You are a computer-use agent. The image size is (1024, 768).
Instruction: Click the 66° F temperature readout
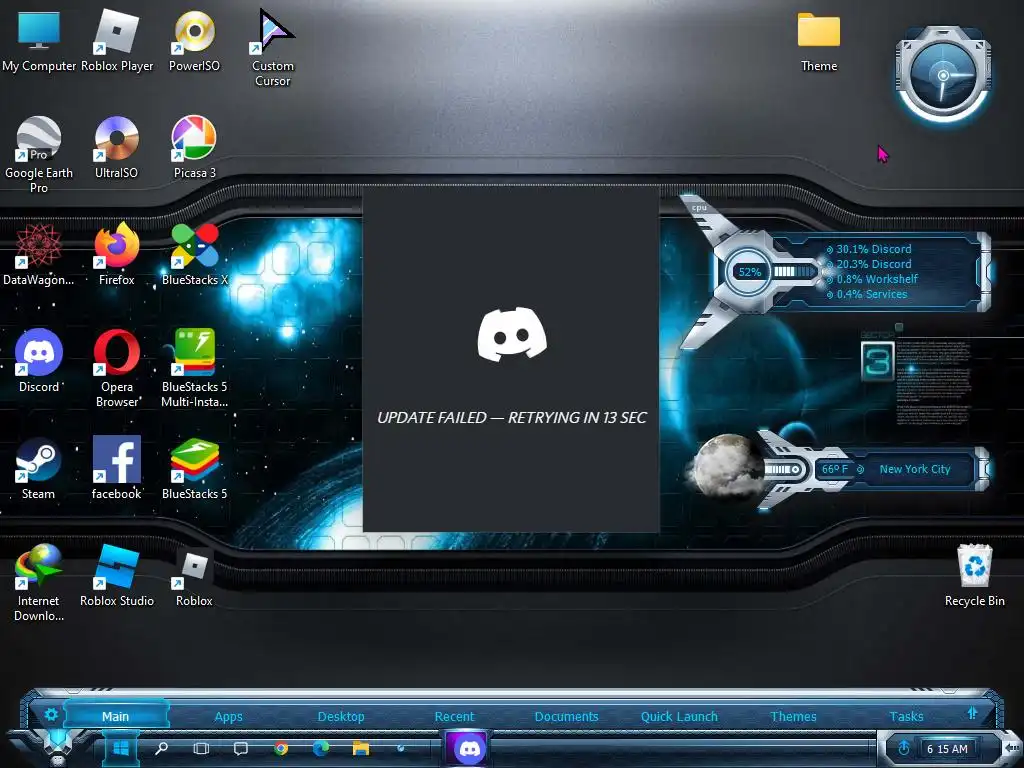(835, 469)
